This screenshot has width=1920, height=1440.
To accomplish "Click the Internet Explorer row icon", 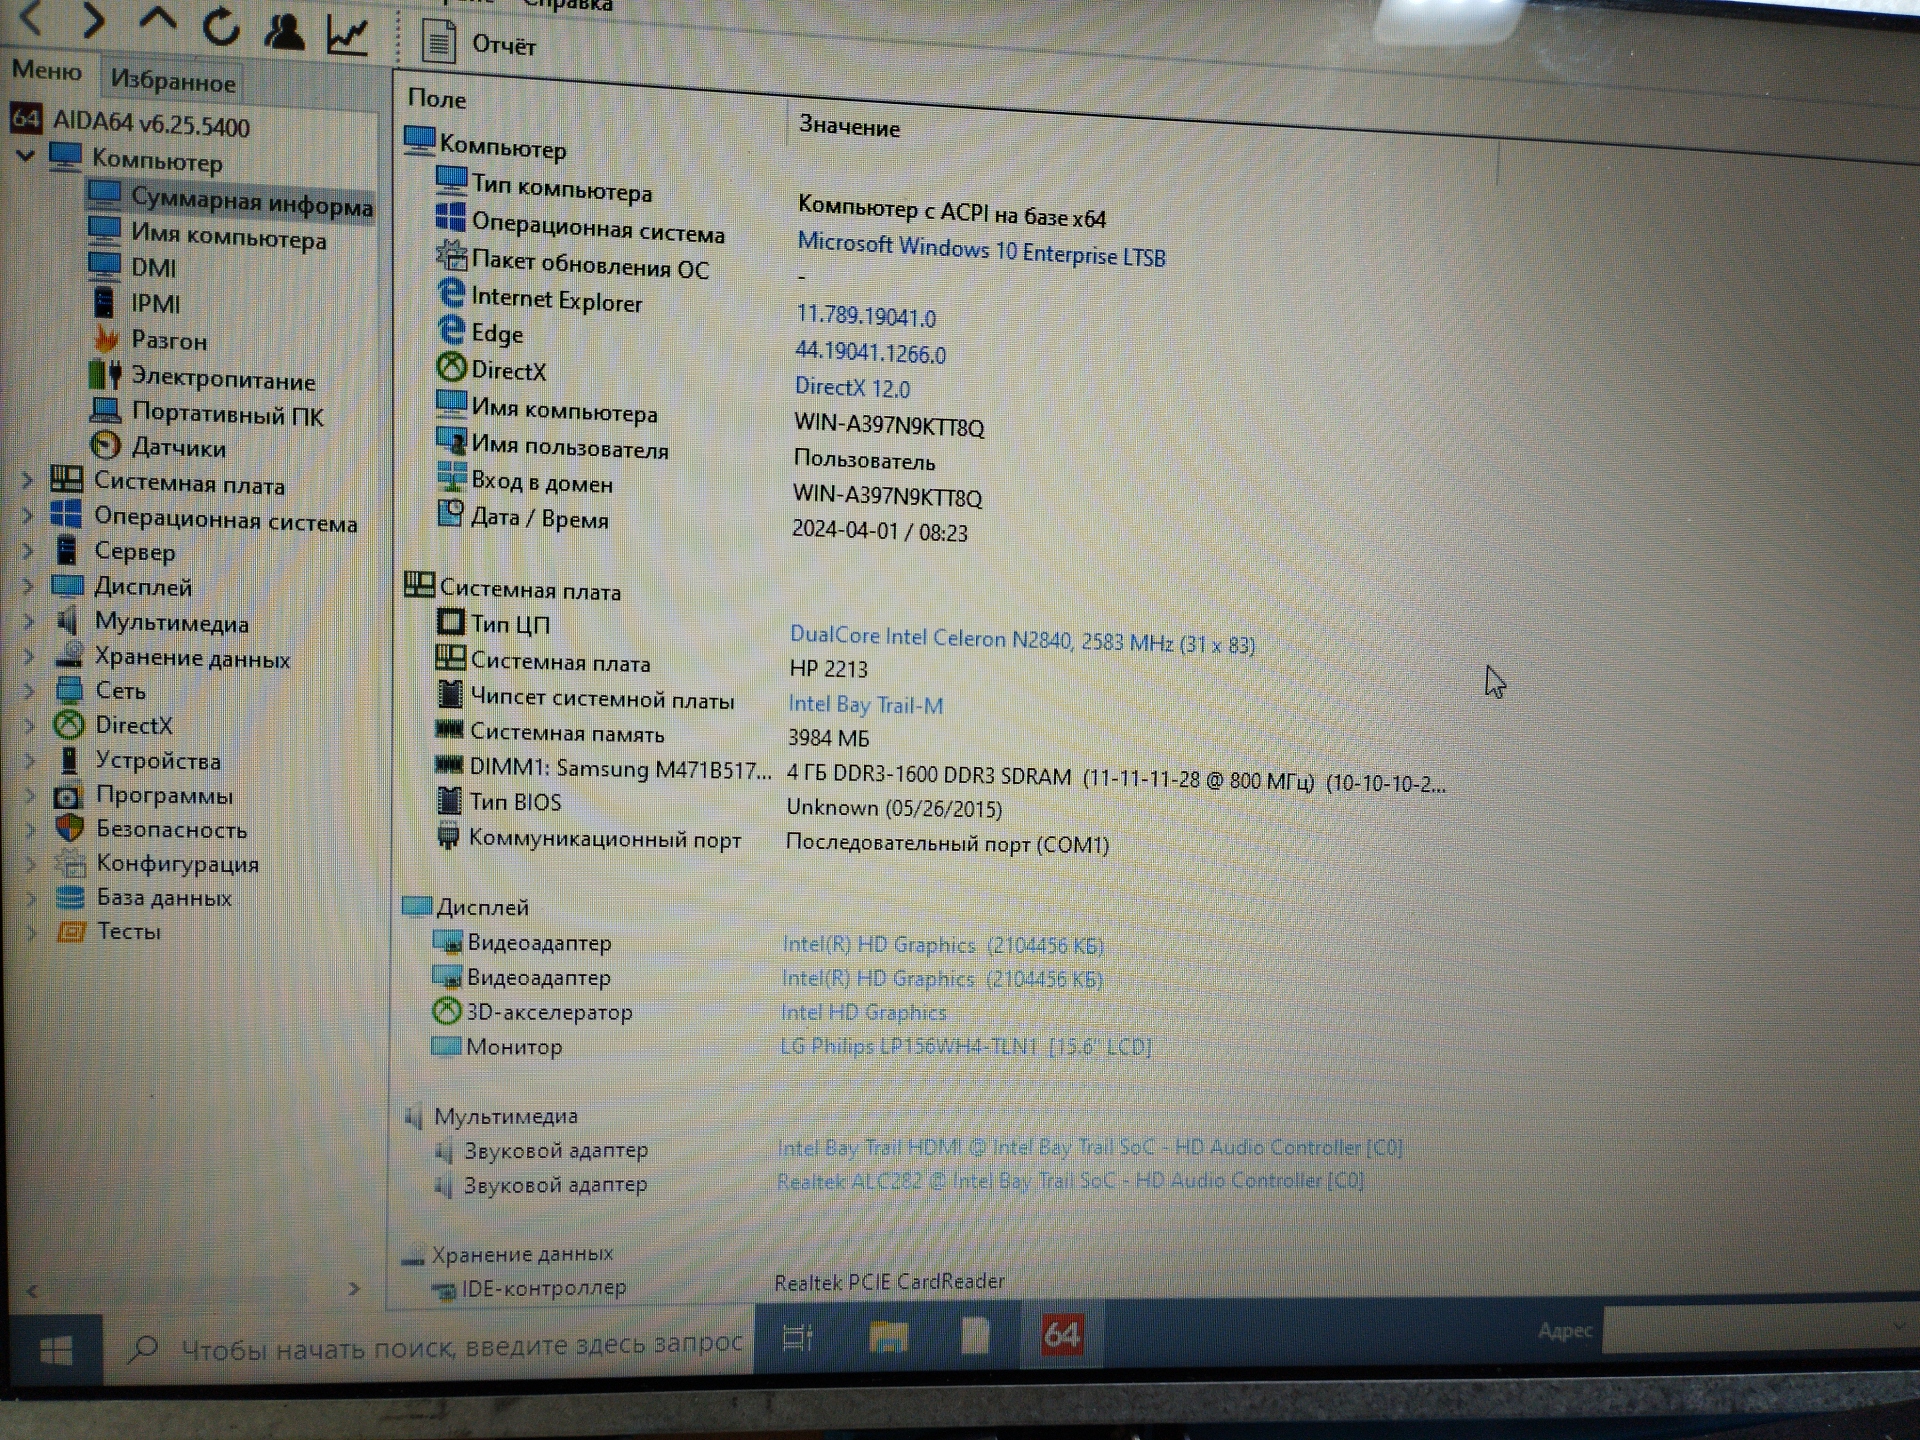I will [451, 294].
